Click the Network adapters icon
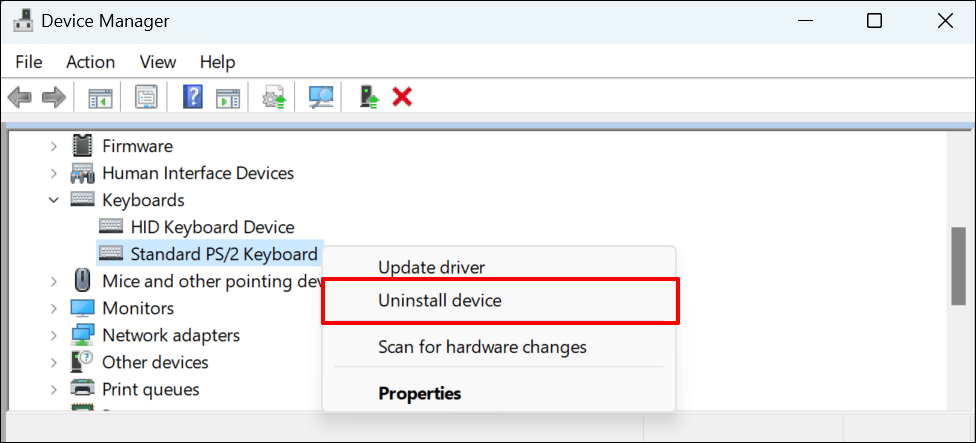 click(x=82, y=335)
